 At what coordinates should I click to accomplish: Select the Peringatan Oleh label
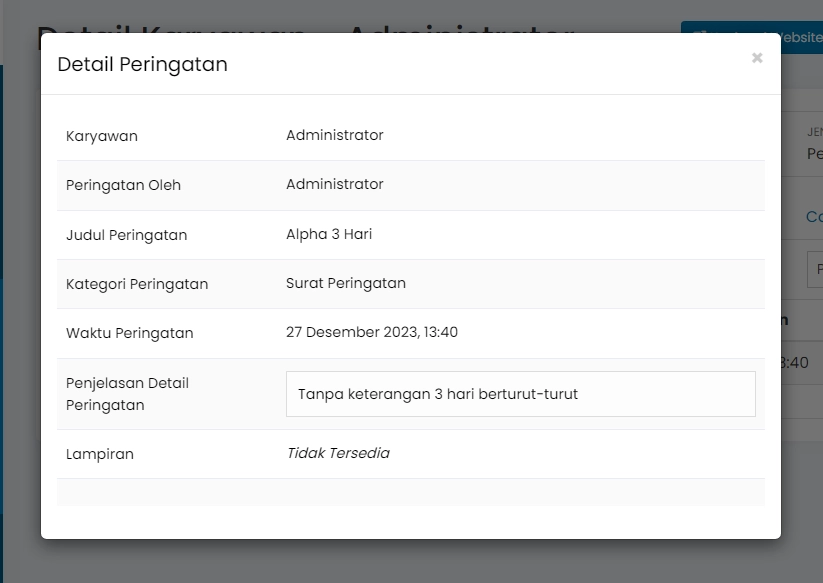click(x=123, y=185)
